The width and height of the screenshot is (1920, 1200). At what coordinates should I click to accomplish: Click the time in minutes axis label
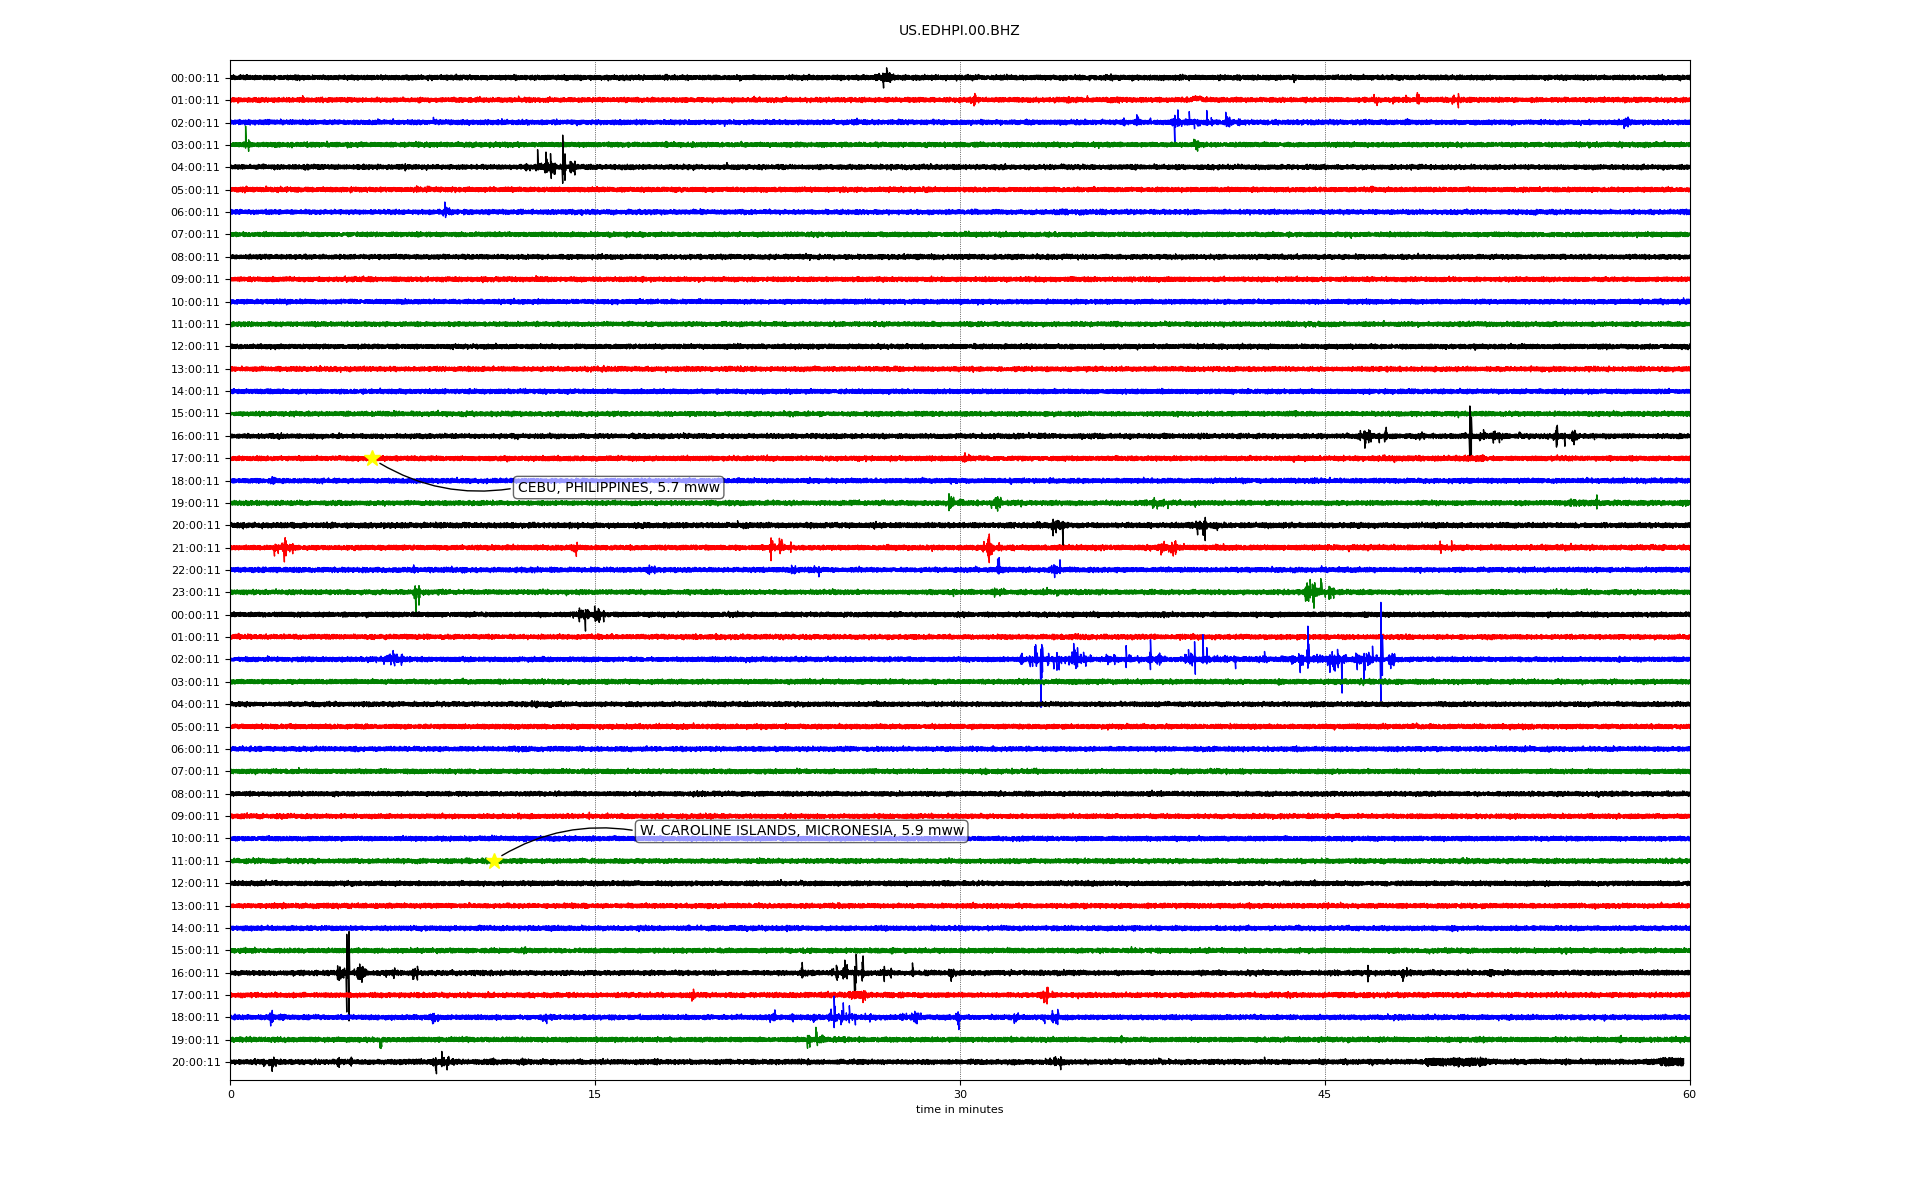958,1109
